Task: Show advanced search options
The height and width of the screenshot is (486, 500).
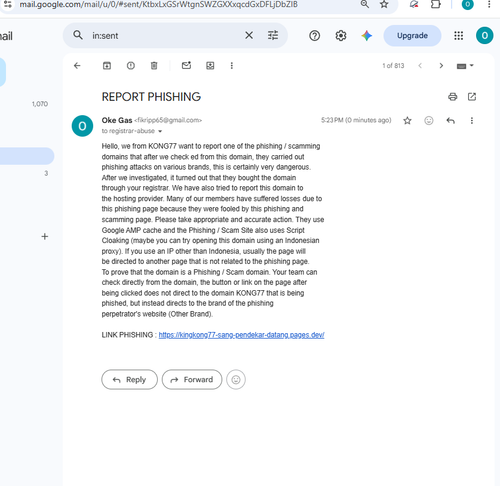Action: tap(273, 35)
